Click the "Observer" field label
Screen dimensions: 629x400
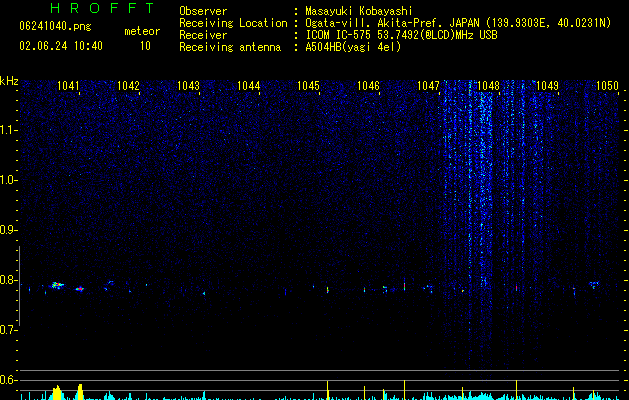click(203, 11)
